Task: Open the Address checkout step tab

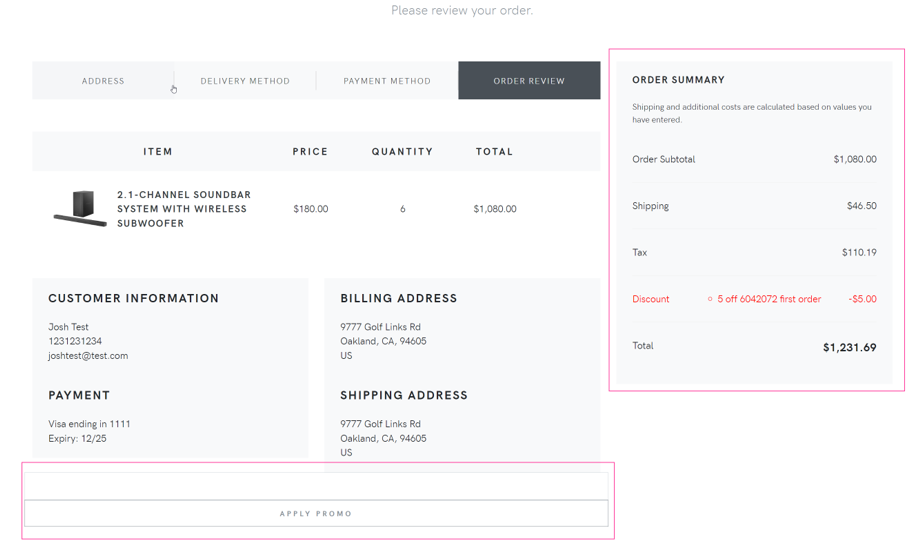Action: [103, 81]
